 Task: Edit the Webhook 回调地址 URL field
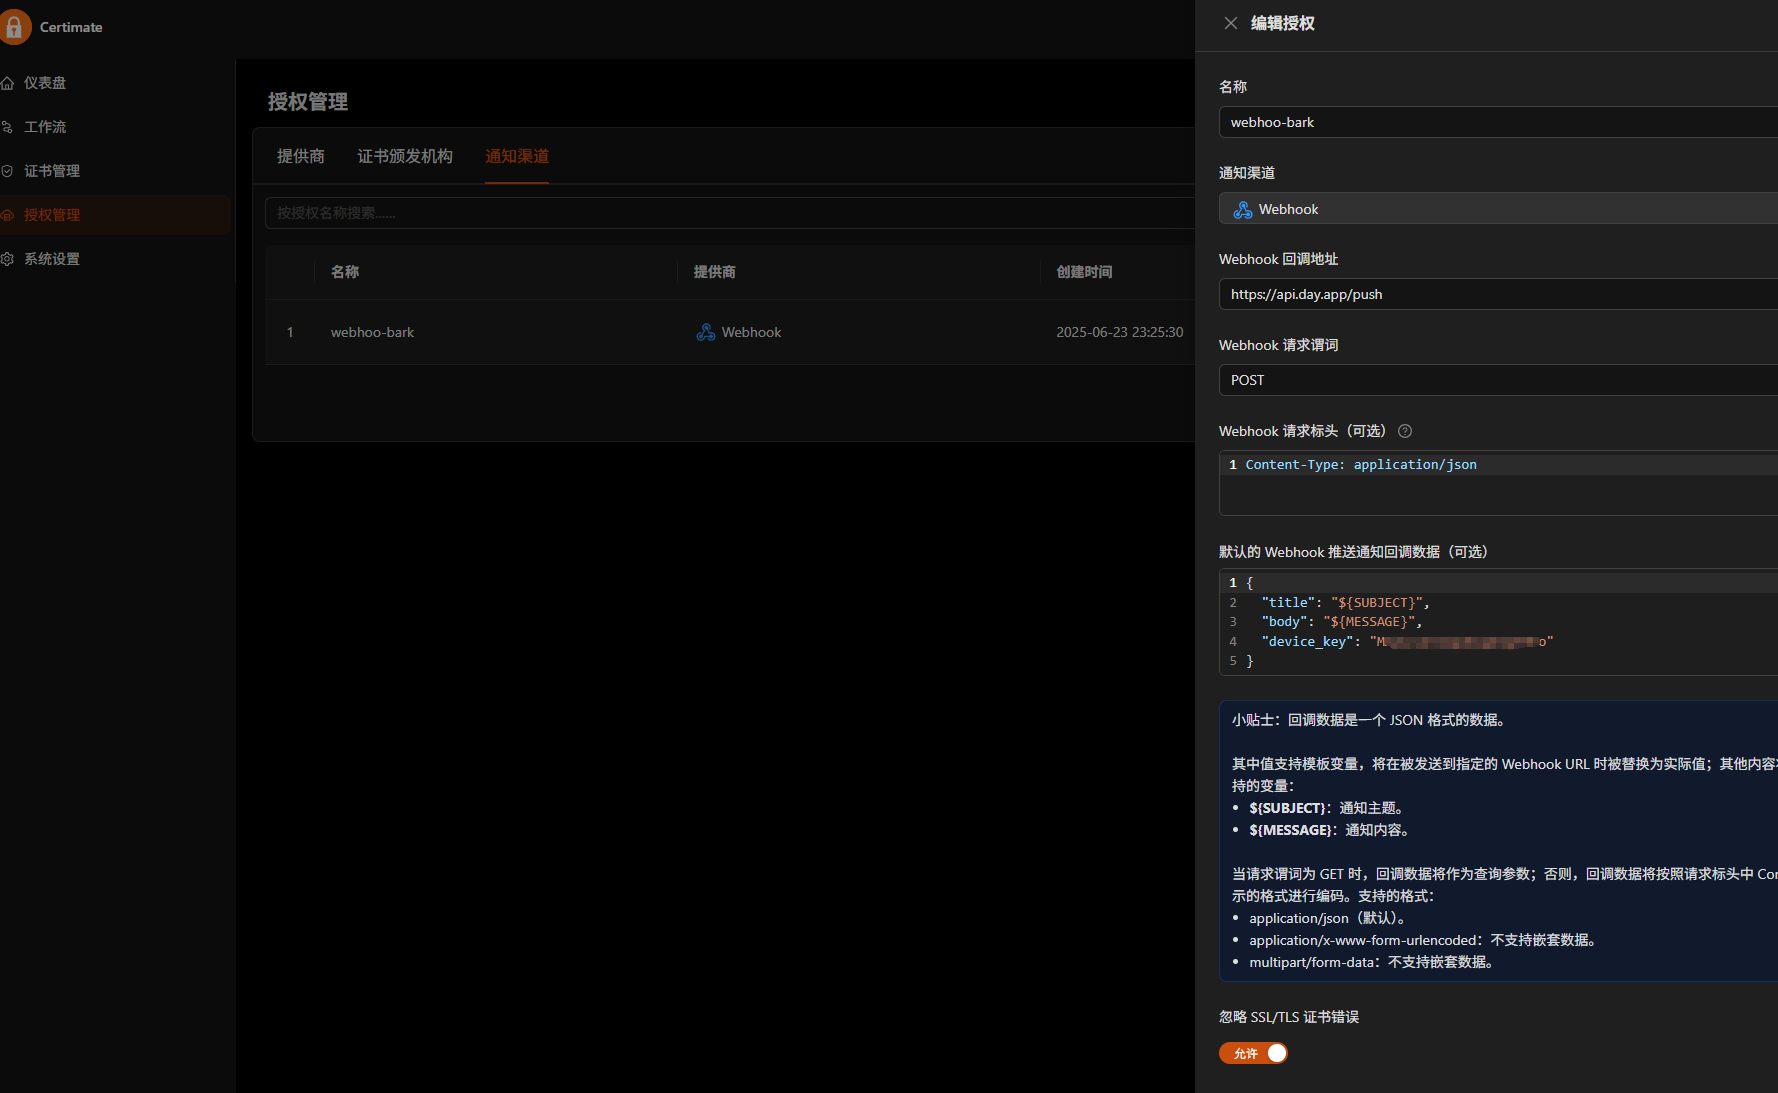pyautogui.click(x=1498, y=294)
